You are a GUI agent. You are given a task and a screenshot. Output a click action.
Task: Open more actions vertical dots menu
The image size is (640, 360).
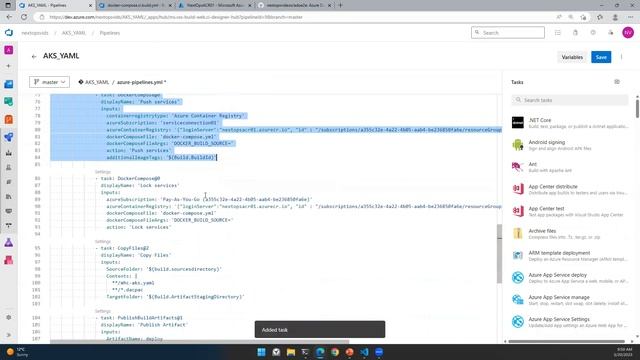tap(621, 57)
